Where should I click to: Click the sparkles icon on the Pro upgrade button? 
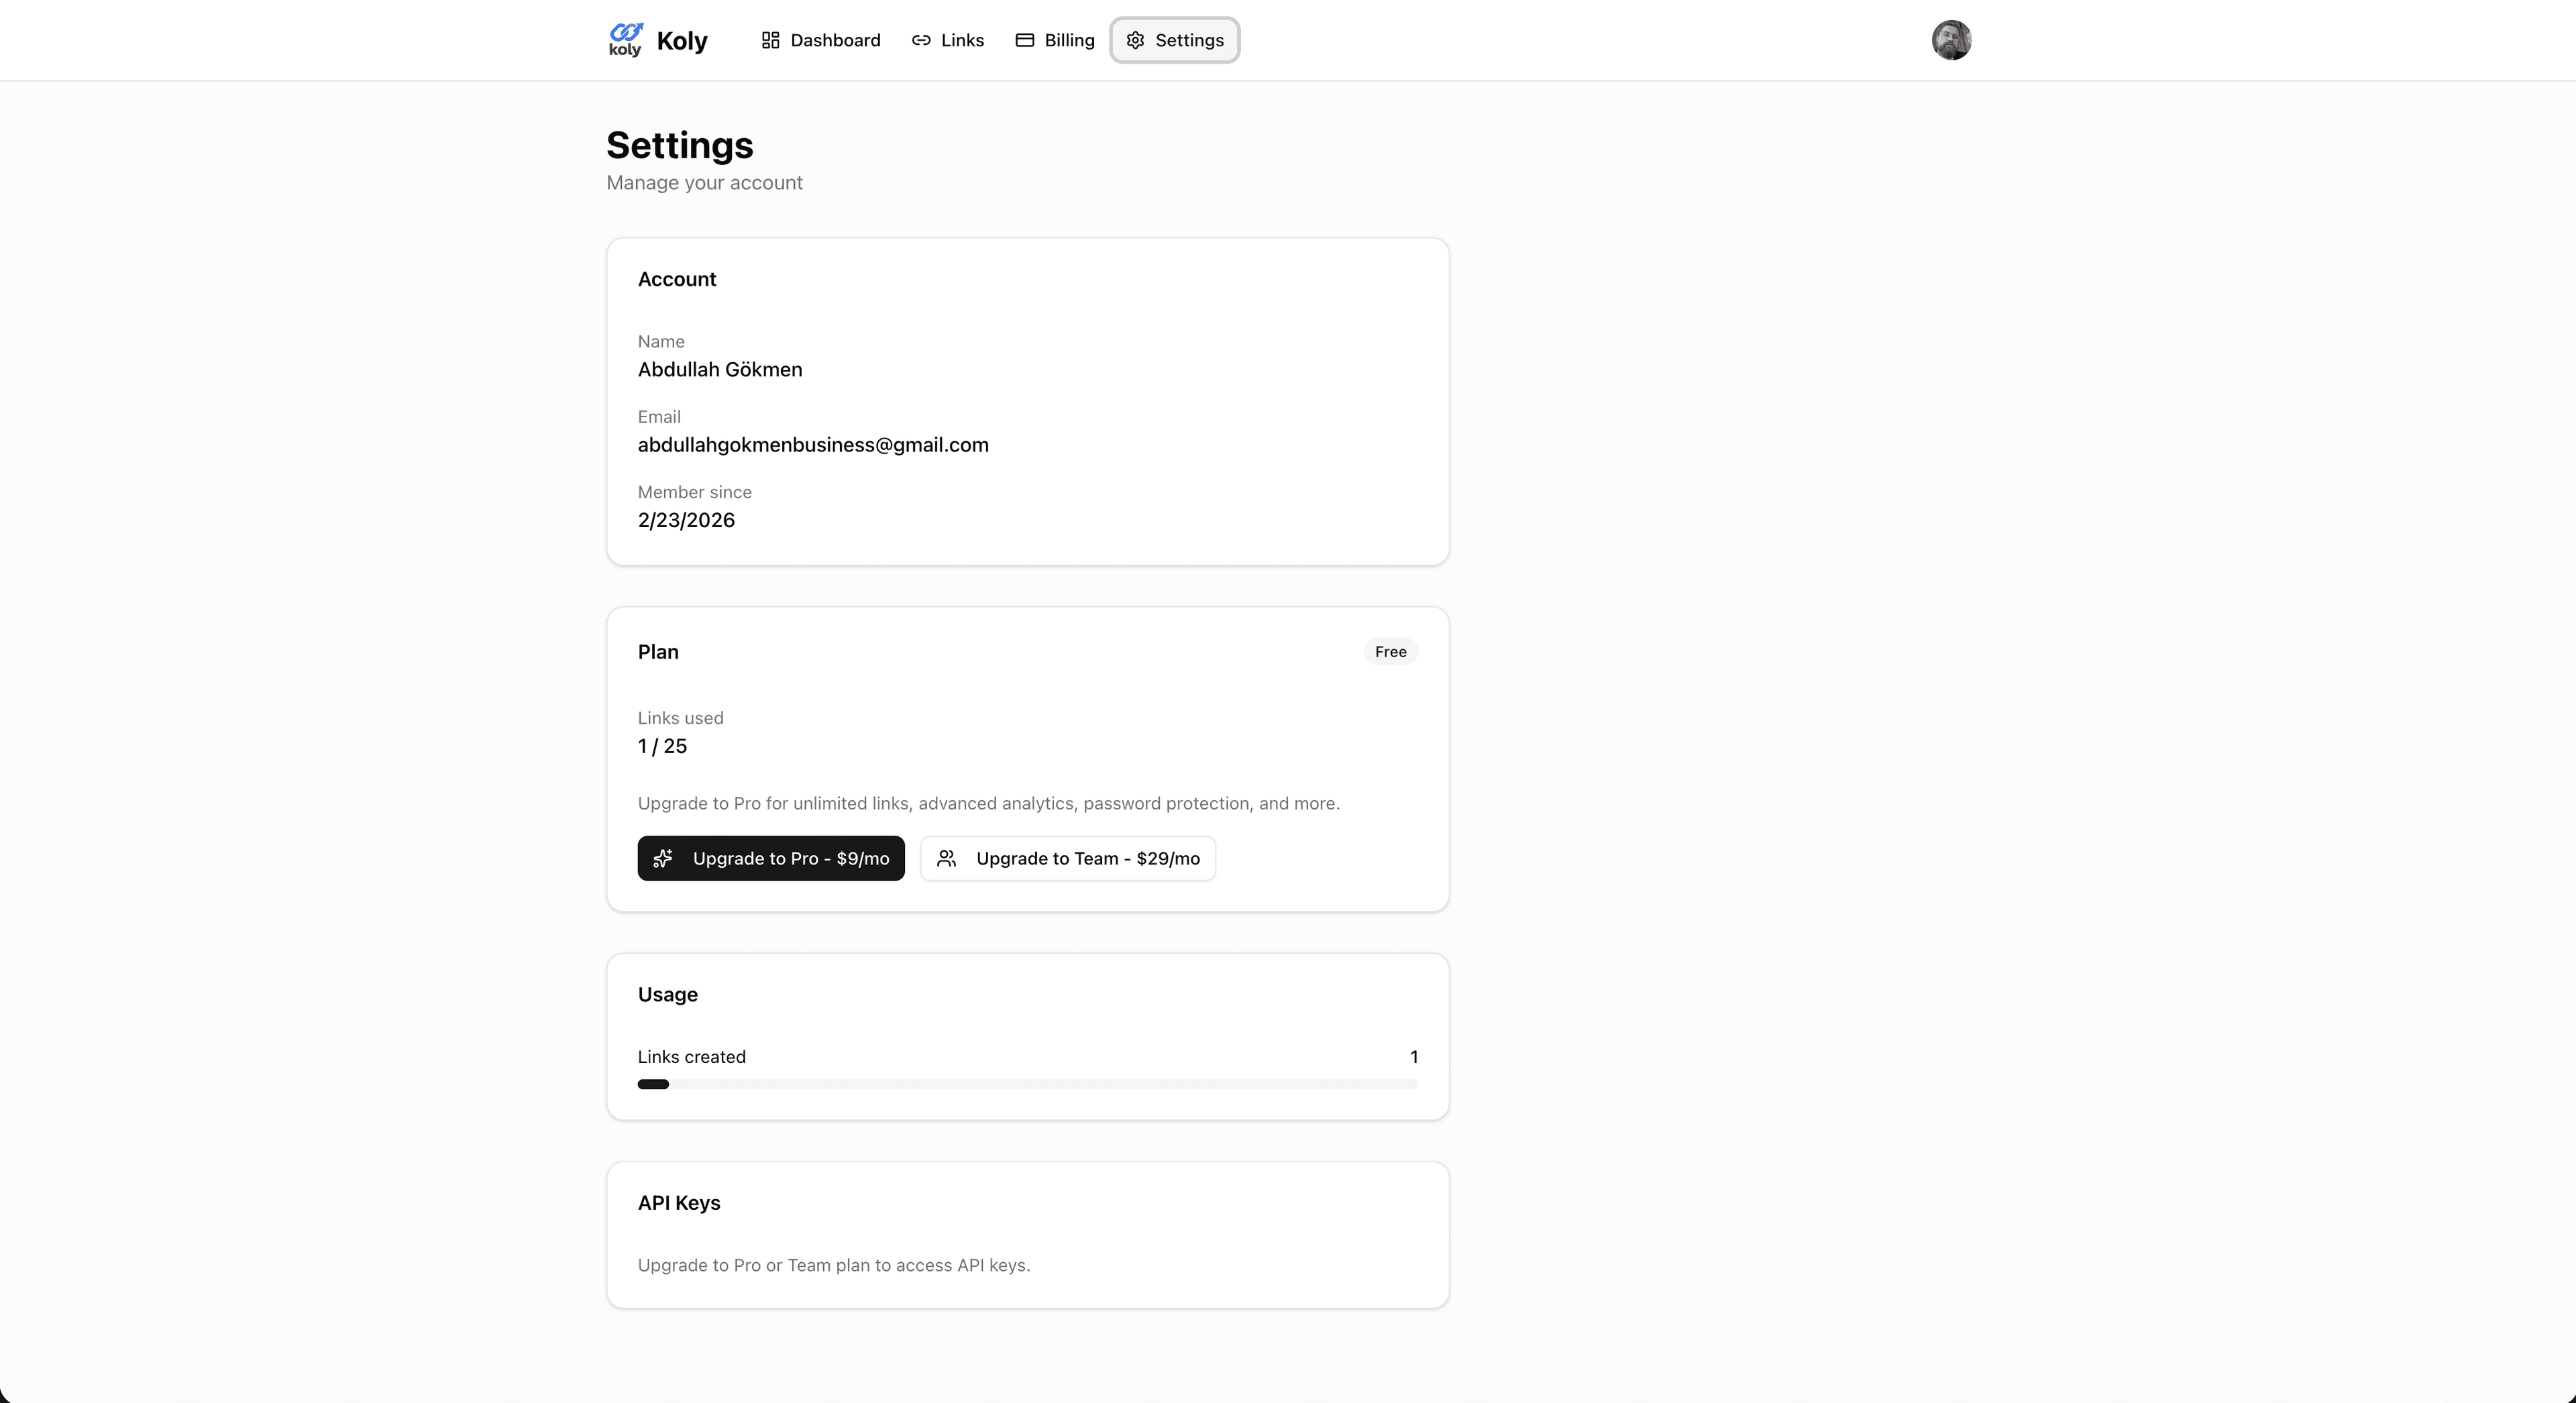pyautogui.click(x=663, y=858)
